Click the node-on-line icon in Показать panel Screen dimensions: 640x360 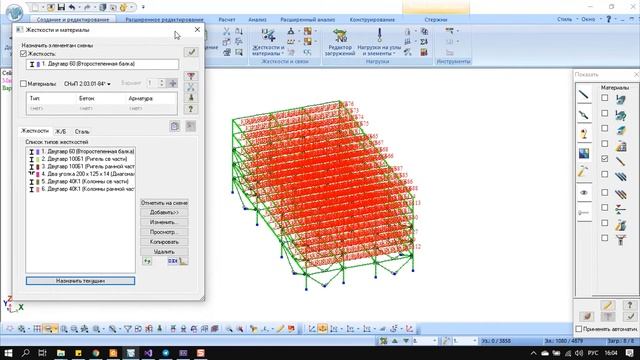click(584, 115)
